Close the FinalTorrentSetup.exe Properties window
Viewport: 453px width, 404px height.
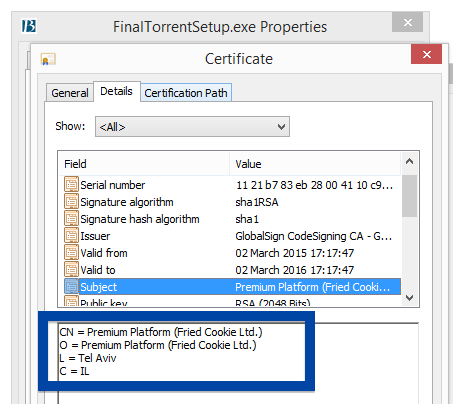pyautogui.click(x=407, y=22)
